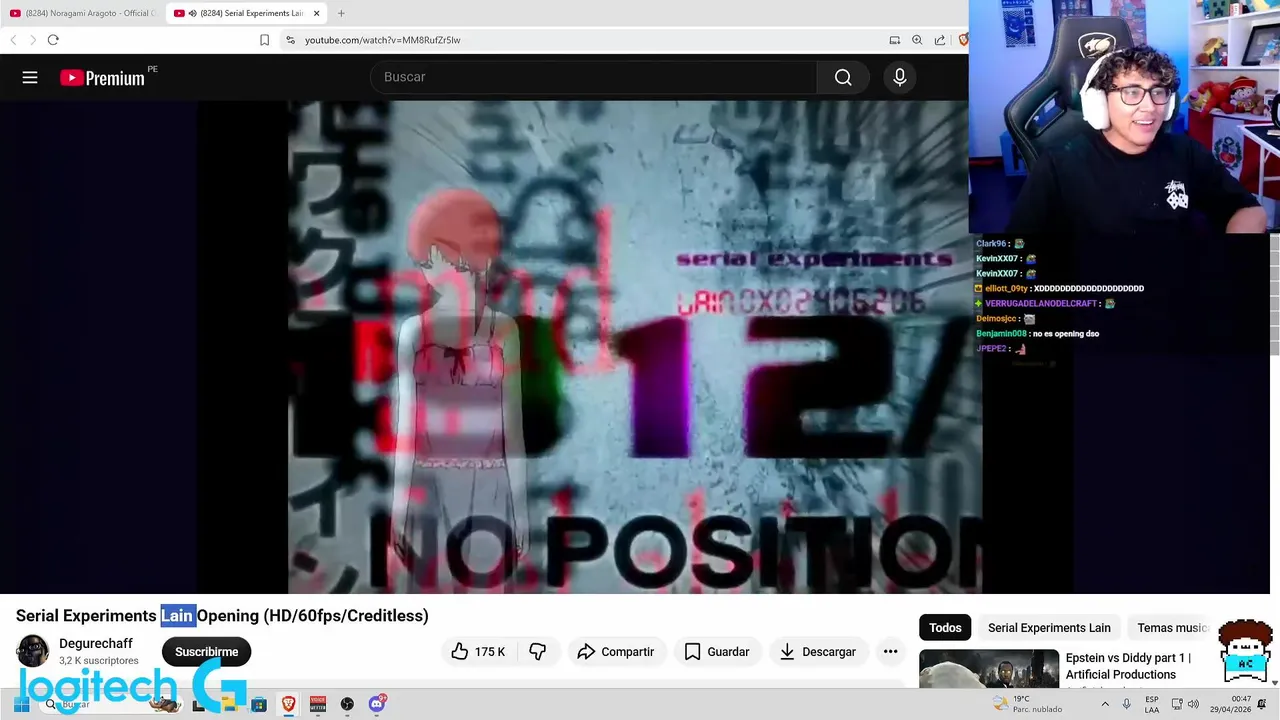
Task: Open weather widget 19°C Parc. nublado
Action: [1028, 704]
